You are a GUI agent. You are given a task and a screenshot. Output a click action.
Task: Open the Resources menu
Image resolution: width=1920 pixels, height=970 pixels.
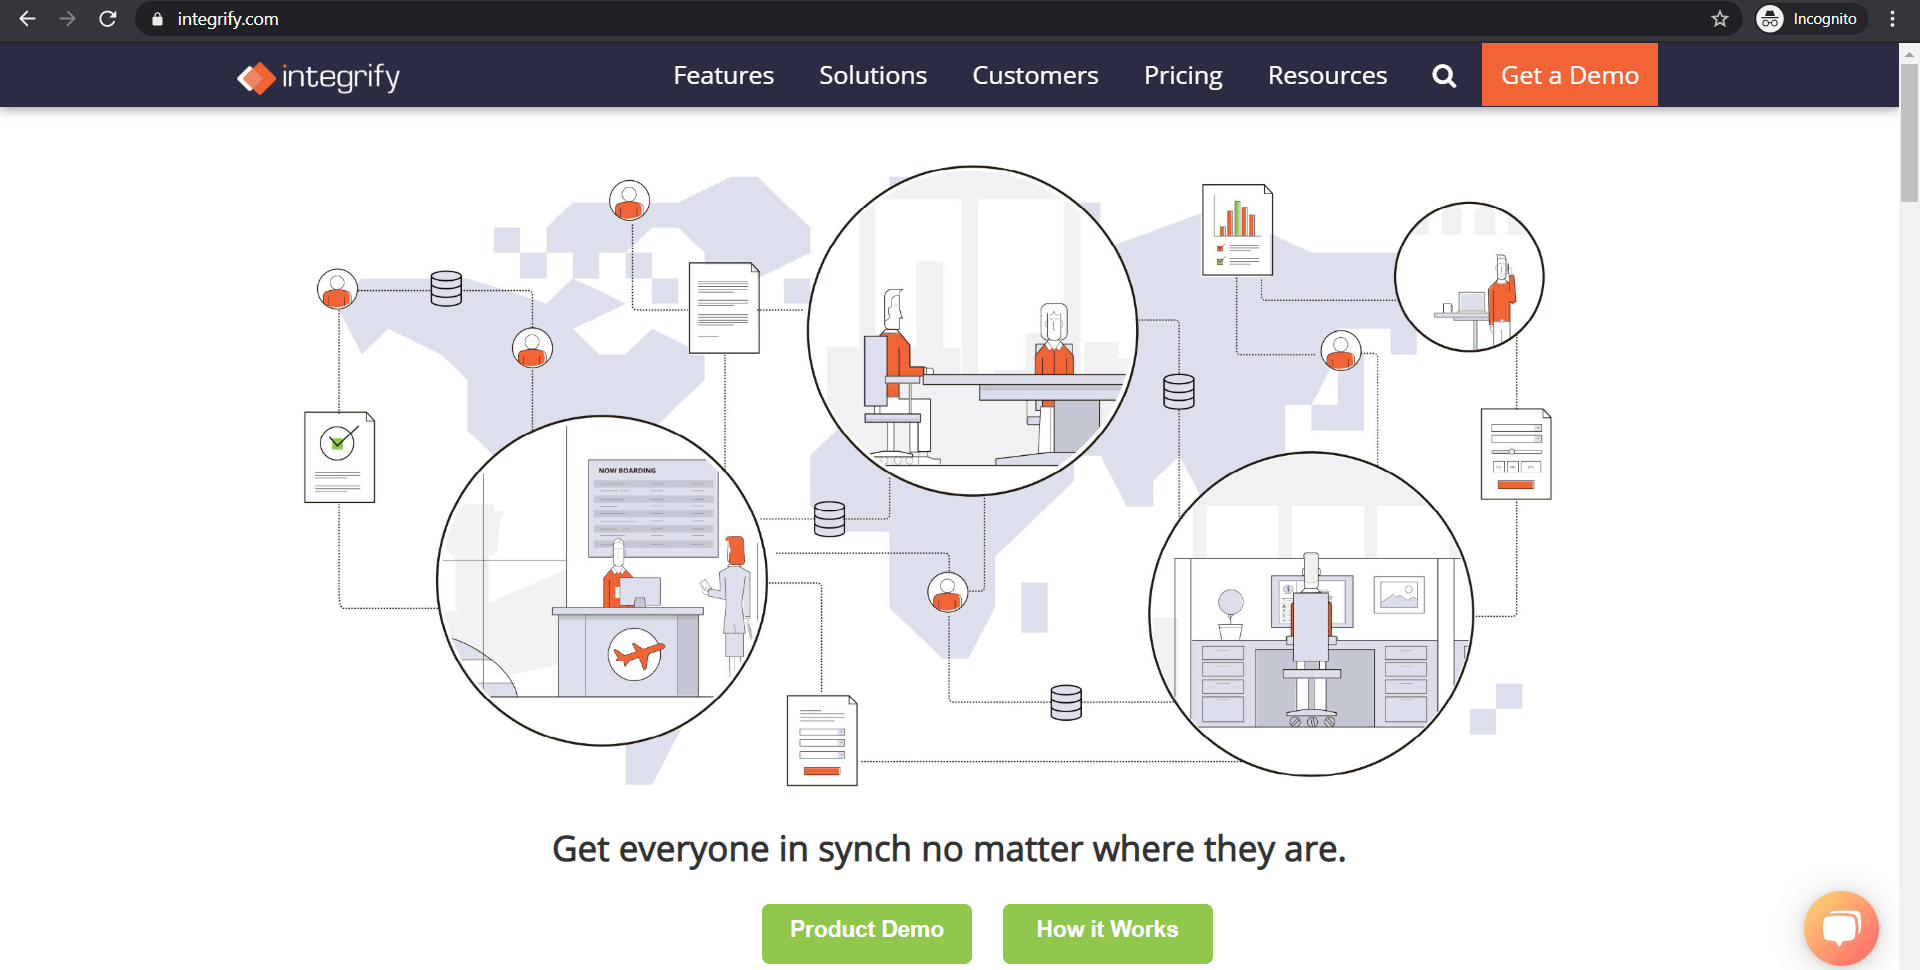point(1327,75)
